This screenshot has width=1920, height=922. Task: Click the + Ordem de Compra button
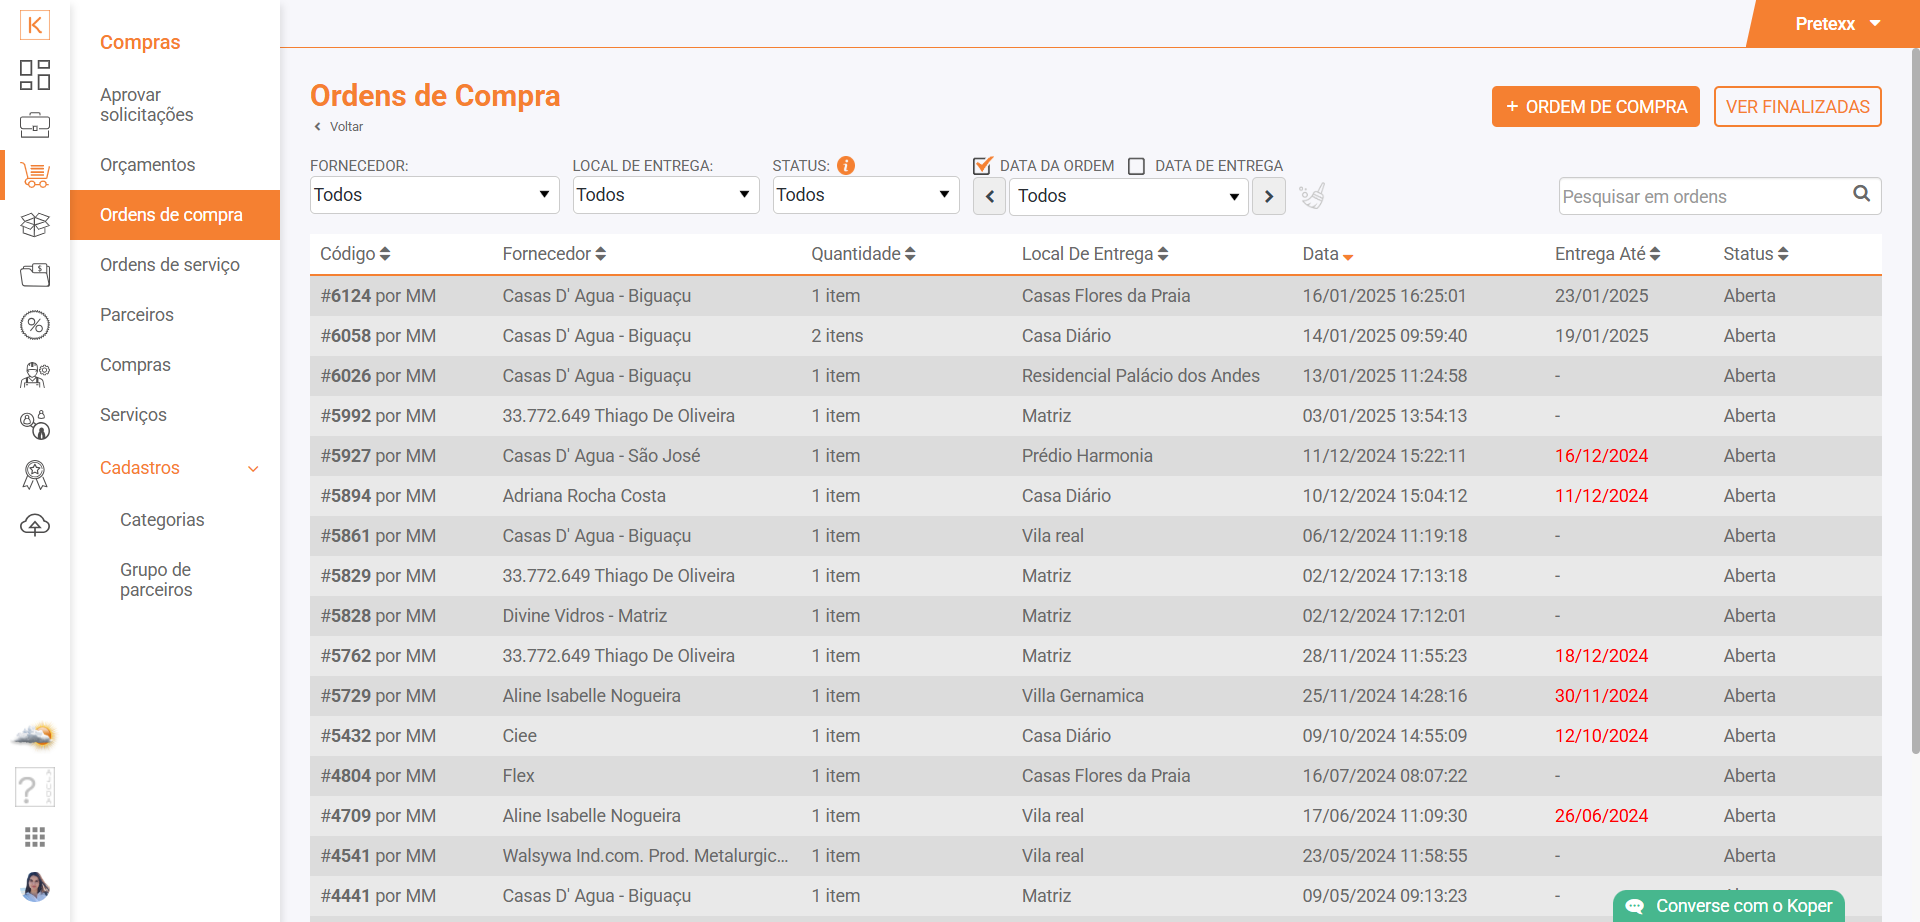click(x=1595, y=107)
